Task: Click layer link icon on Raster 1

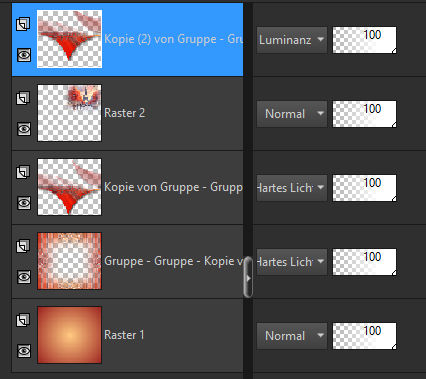Action: (23, 320)
